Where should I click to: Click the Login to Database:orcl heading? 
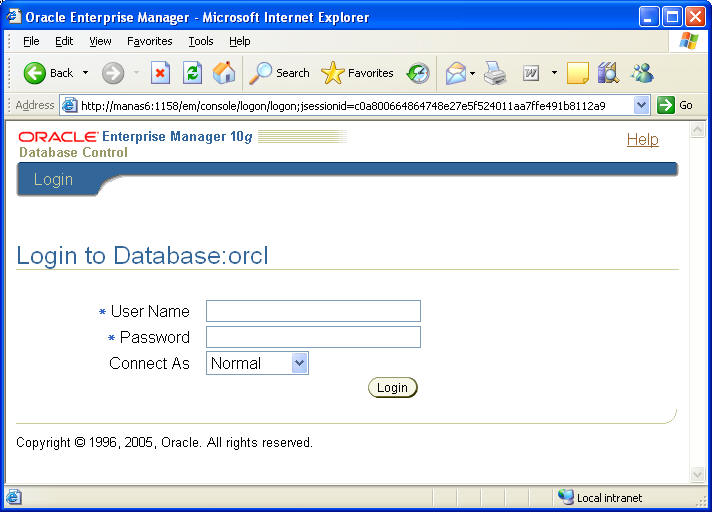point(142,255)
